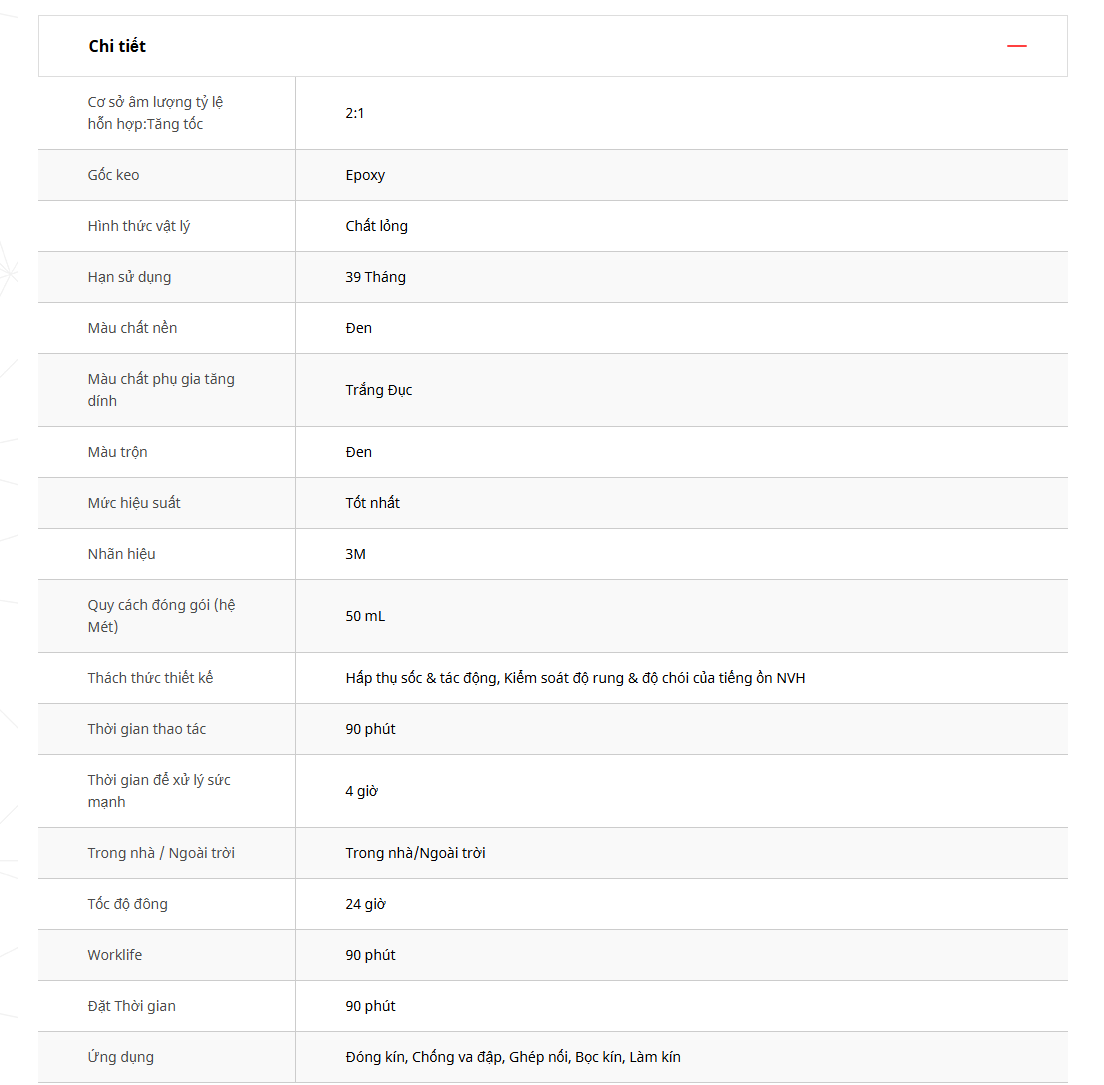1104x1085 pixels.
Task: Select the Worklife row label
Action: tap(114, 955)
